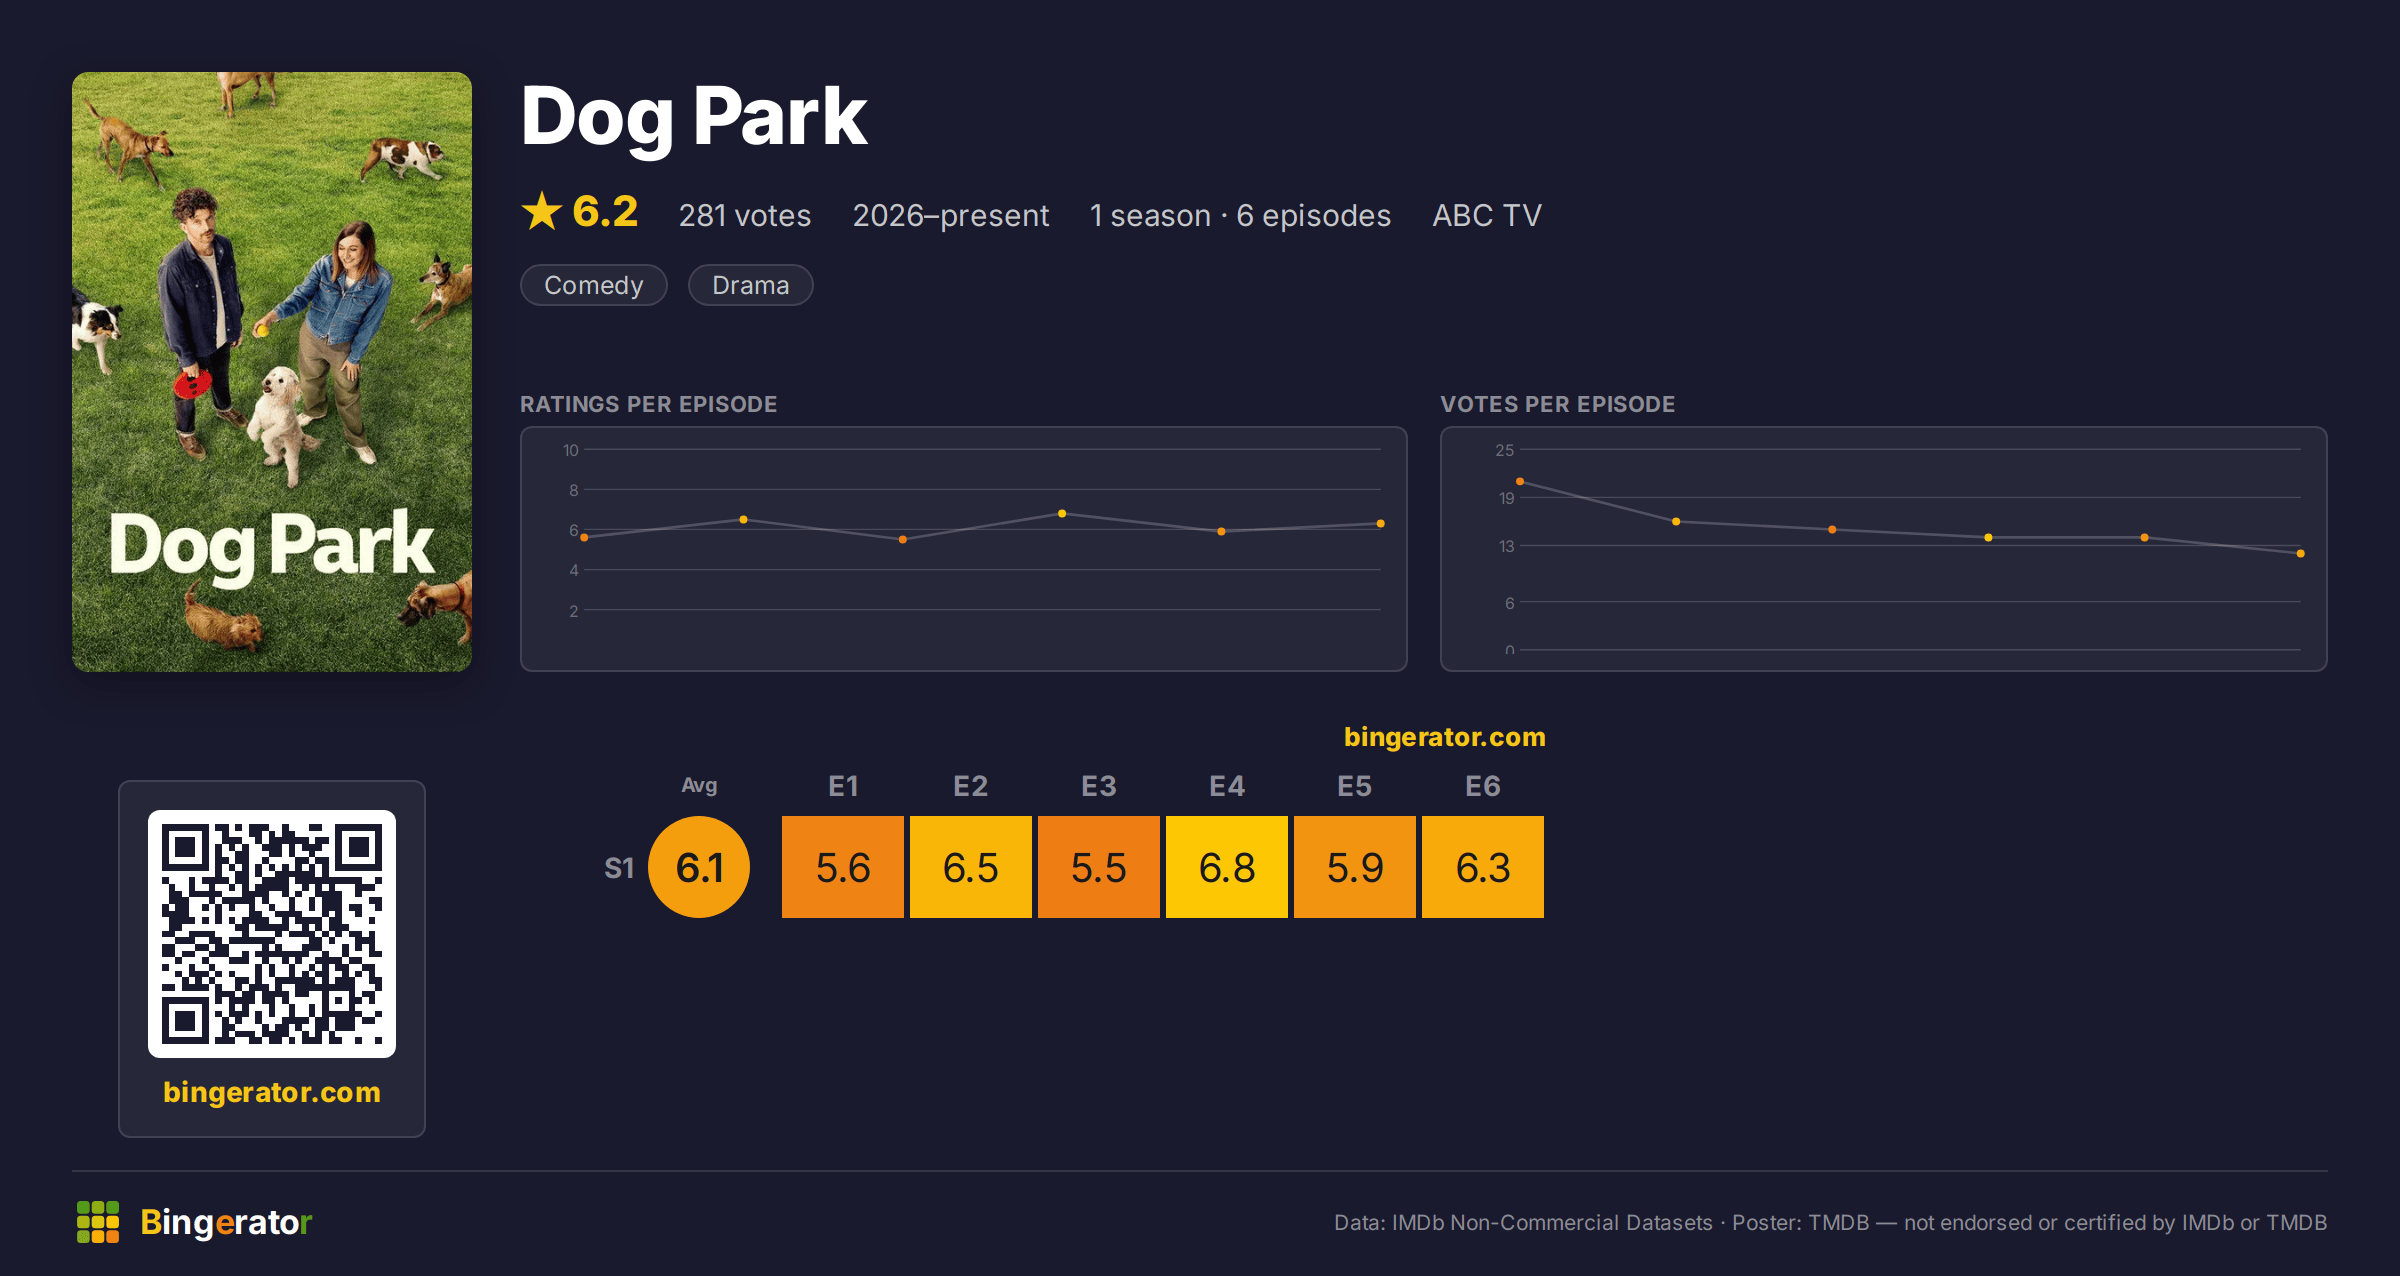Click the Dog Park poster thumbnail

pyautogui.click(x=272, y=372)
